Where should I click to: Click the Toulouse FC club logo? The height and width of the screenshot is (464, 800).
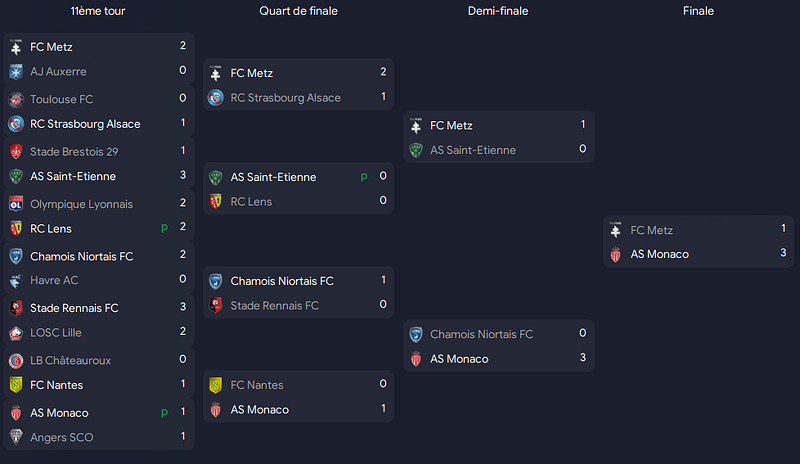click(x=16, y=100)
